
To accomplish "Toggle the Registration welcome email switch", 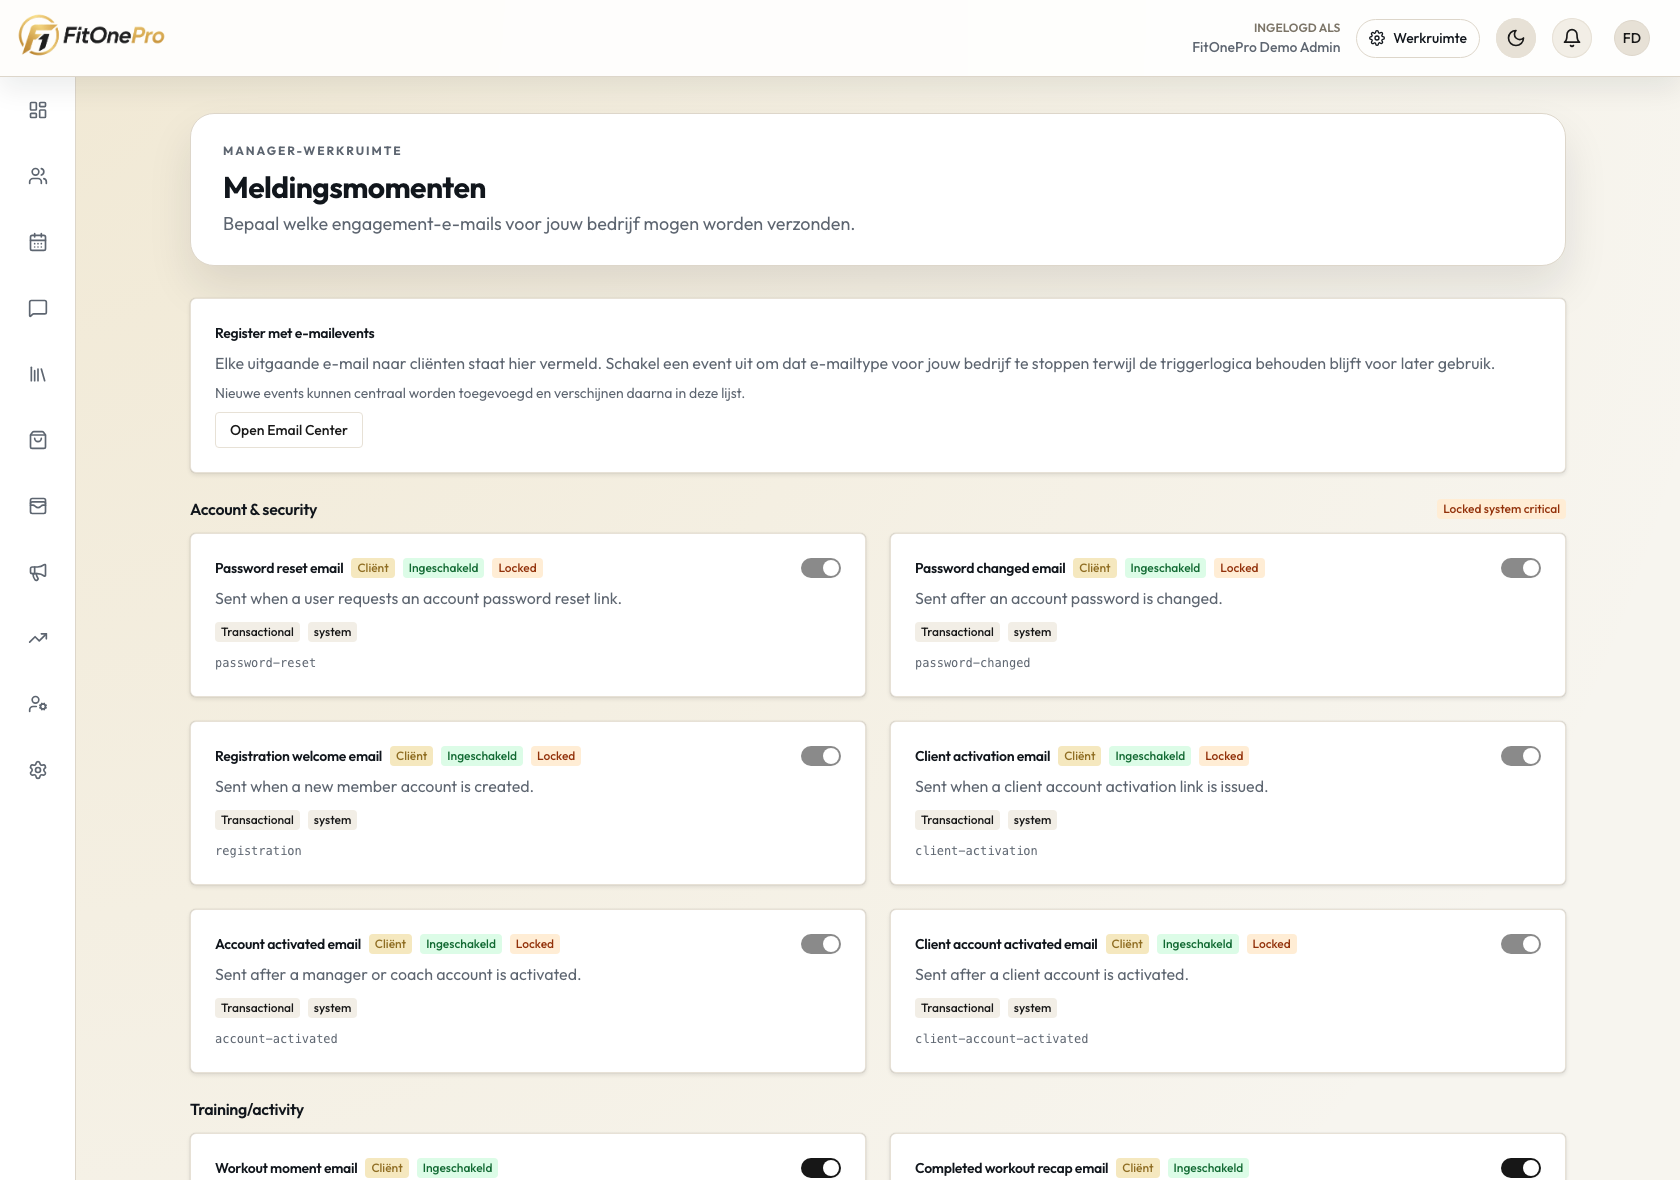I will (821, 756).
